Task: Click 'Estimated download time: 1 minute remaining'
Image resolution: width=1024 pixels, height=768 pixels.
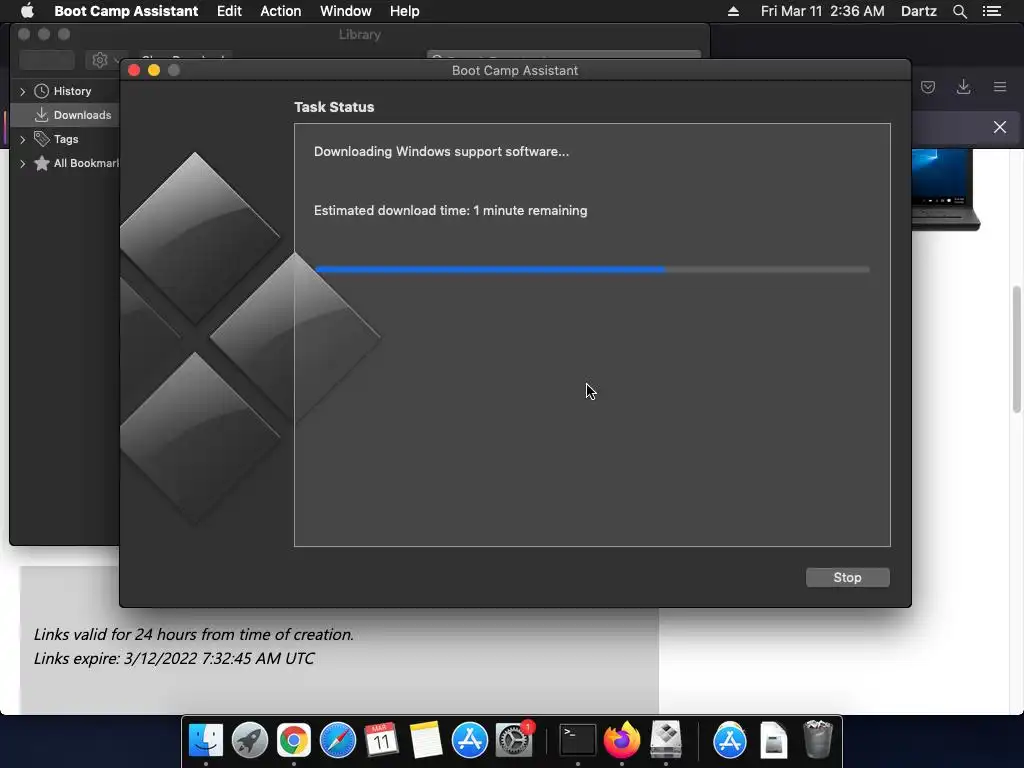Action: tap(451, 210)
